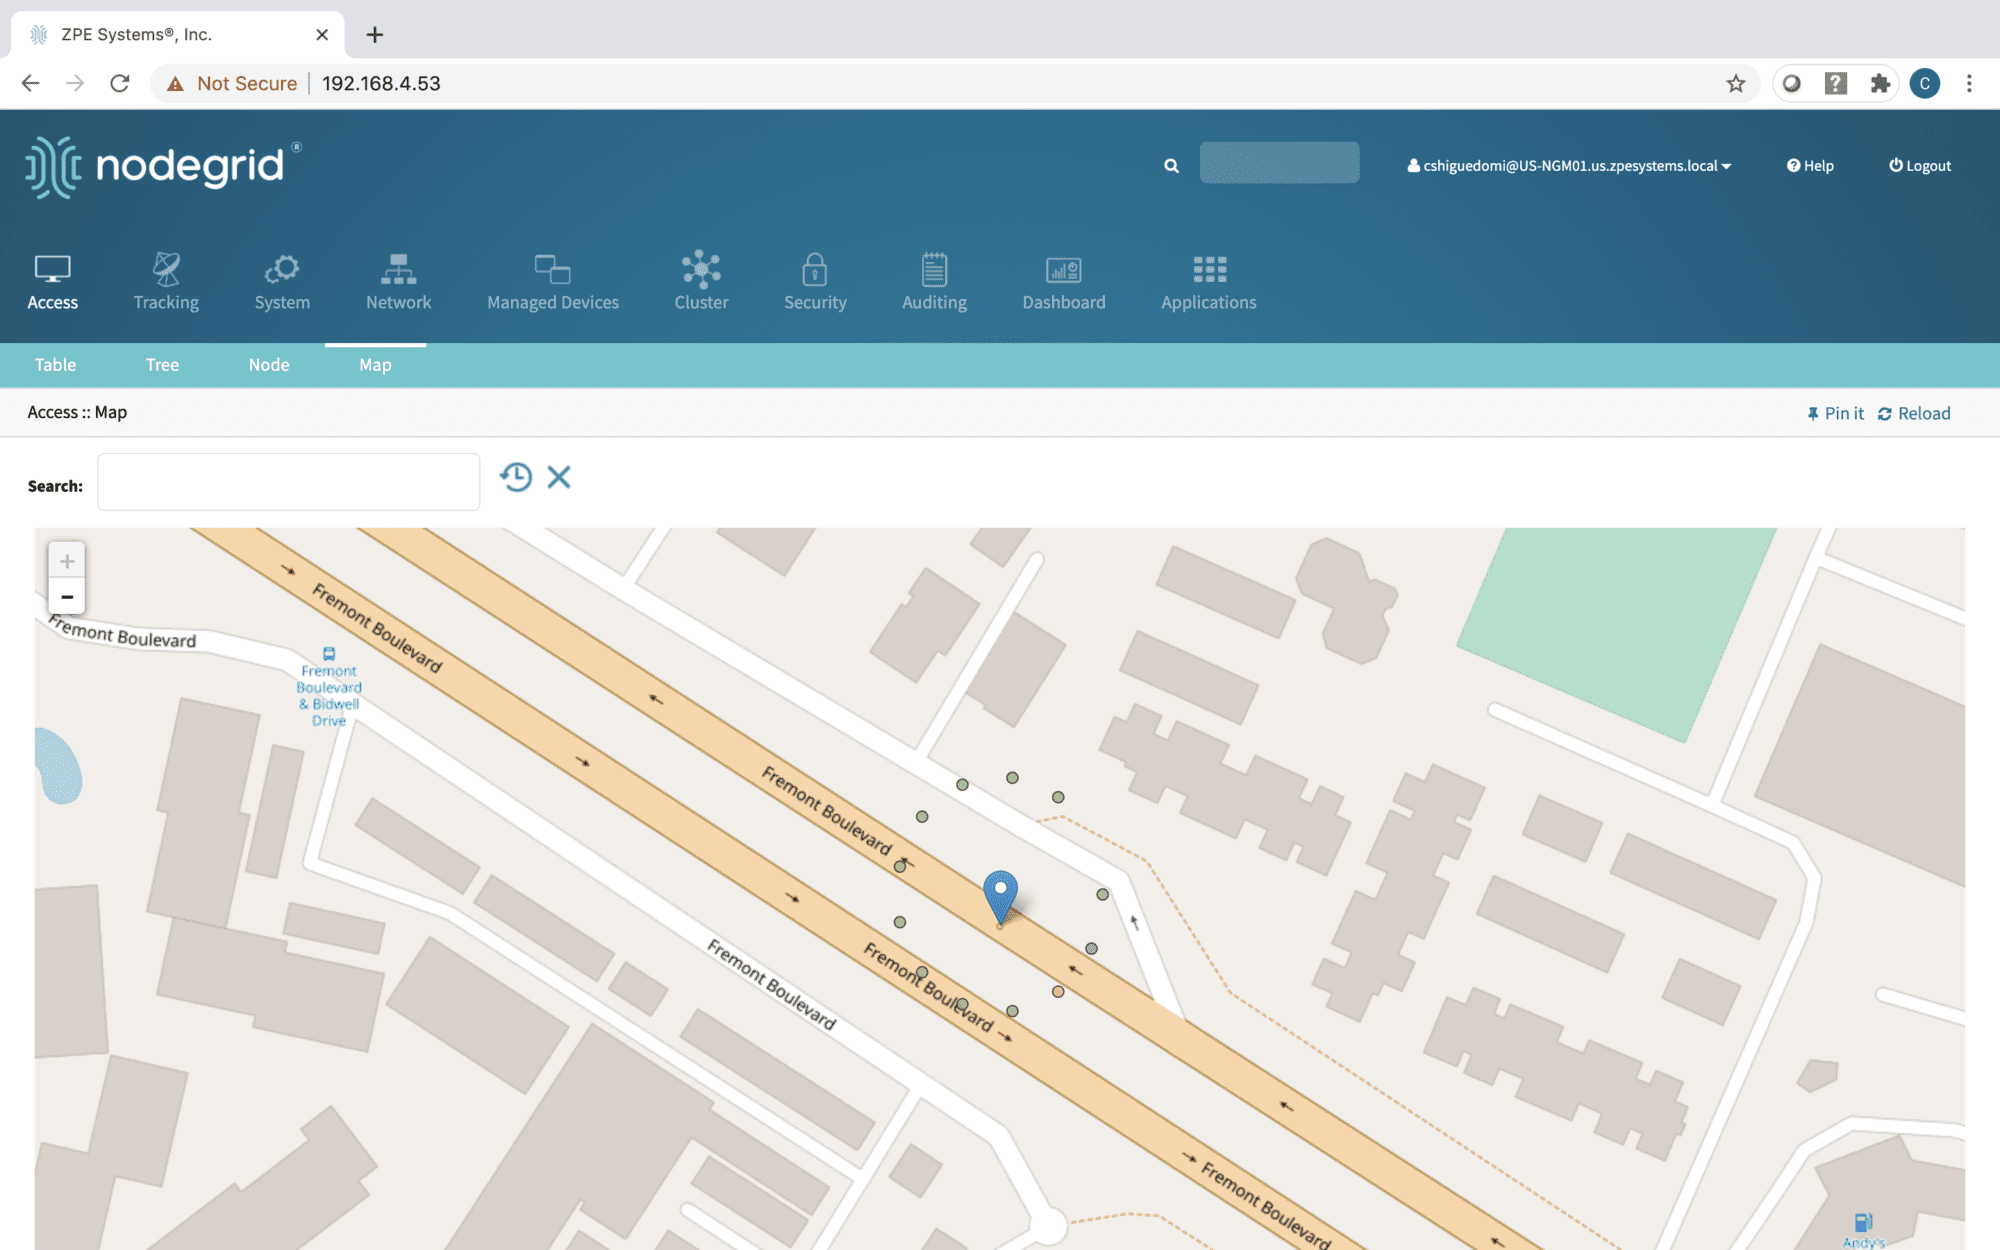Open the Managed Devices icon
Screen dimensions: 2000x1250
(x=552, y=269)
